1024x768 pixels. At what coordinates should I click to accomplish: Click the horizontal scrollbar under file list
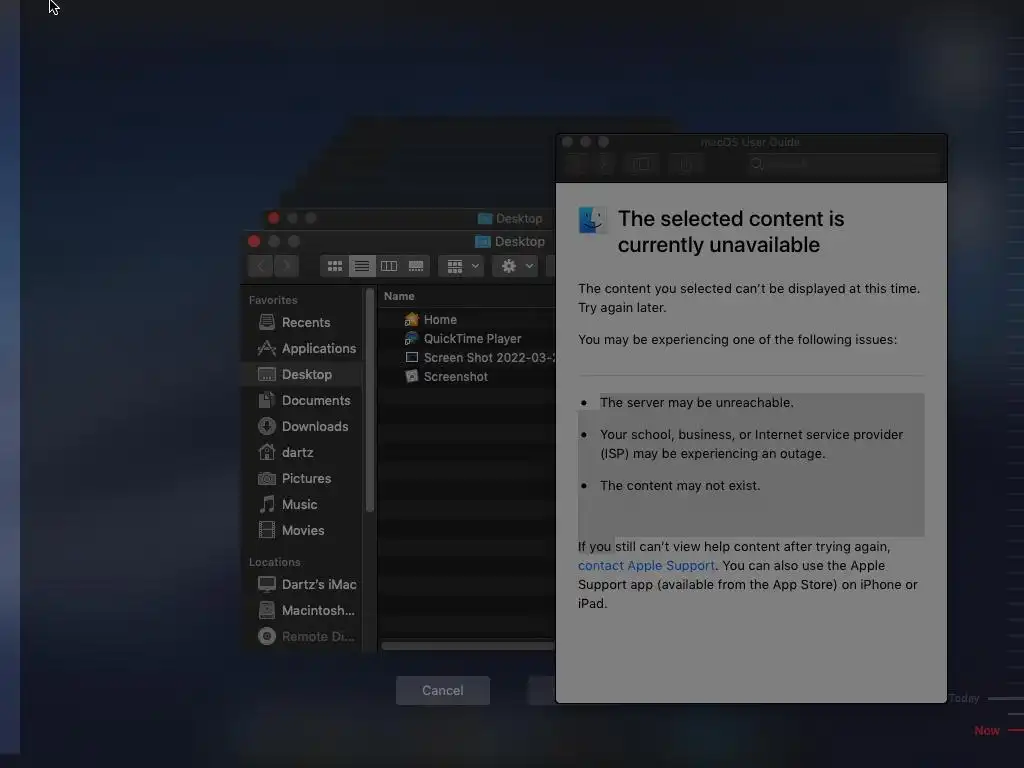[x=468, y=646]
